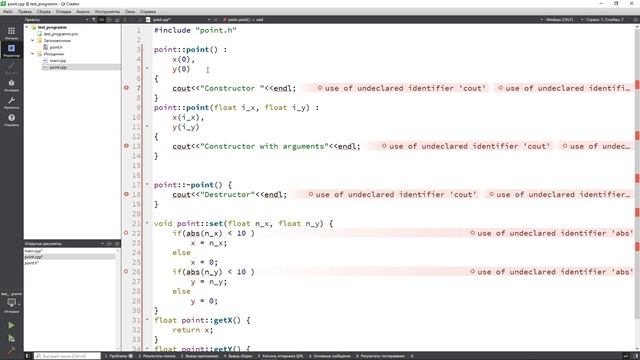Collapse the test_programm project node

point(27,27)
